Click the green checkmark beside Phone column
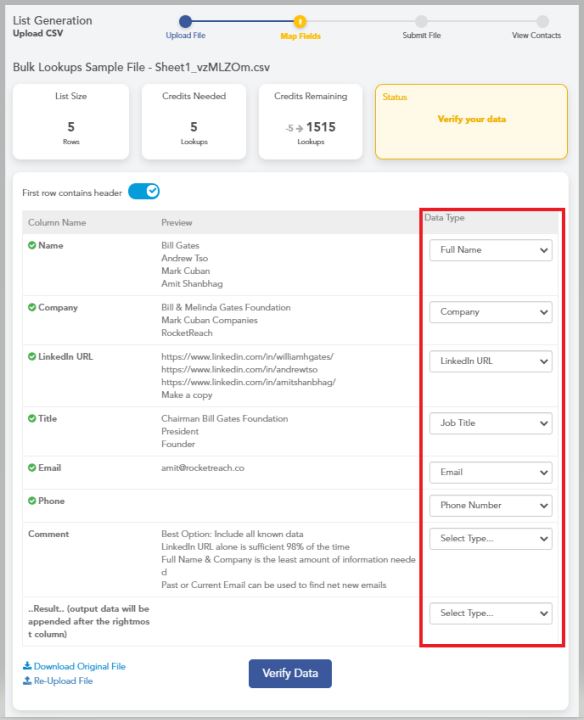The width and height of the screenshot is (584, 720). point(32,501)
